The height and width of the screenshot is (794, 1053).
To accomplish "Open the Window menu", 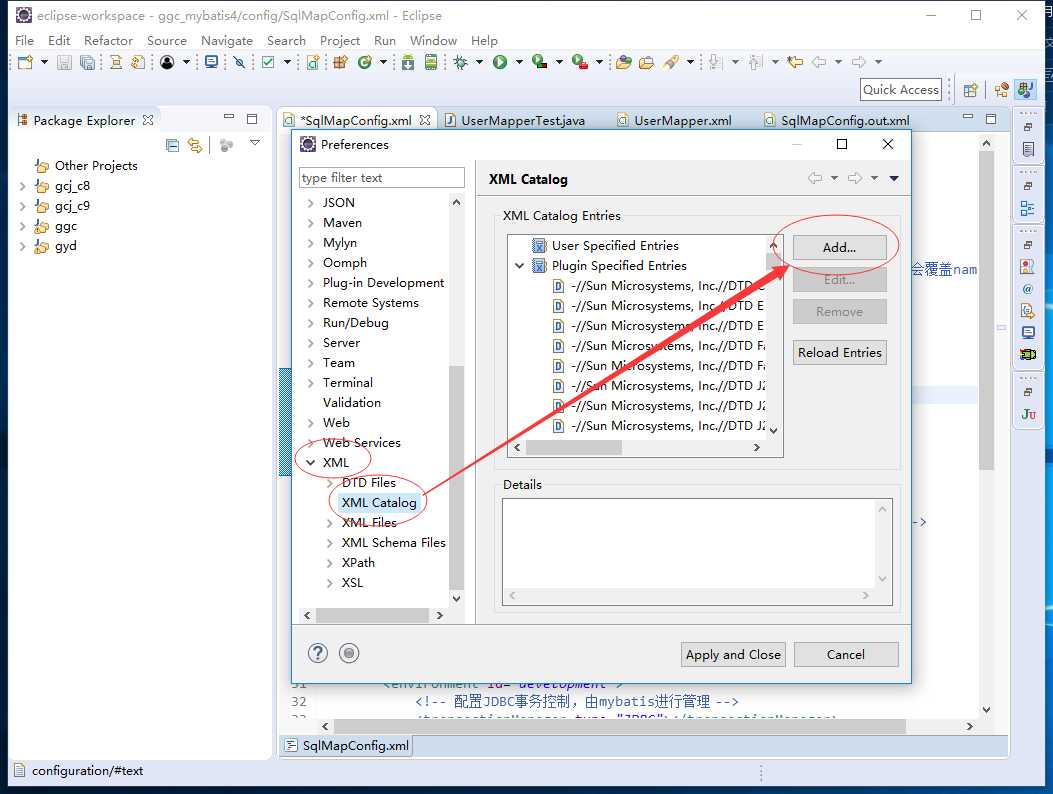I will (x=433, y=41).
